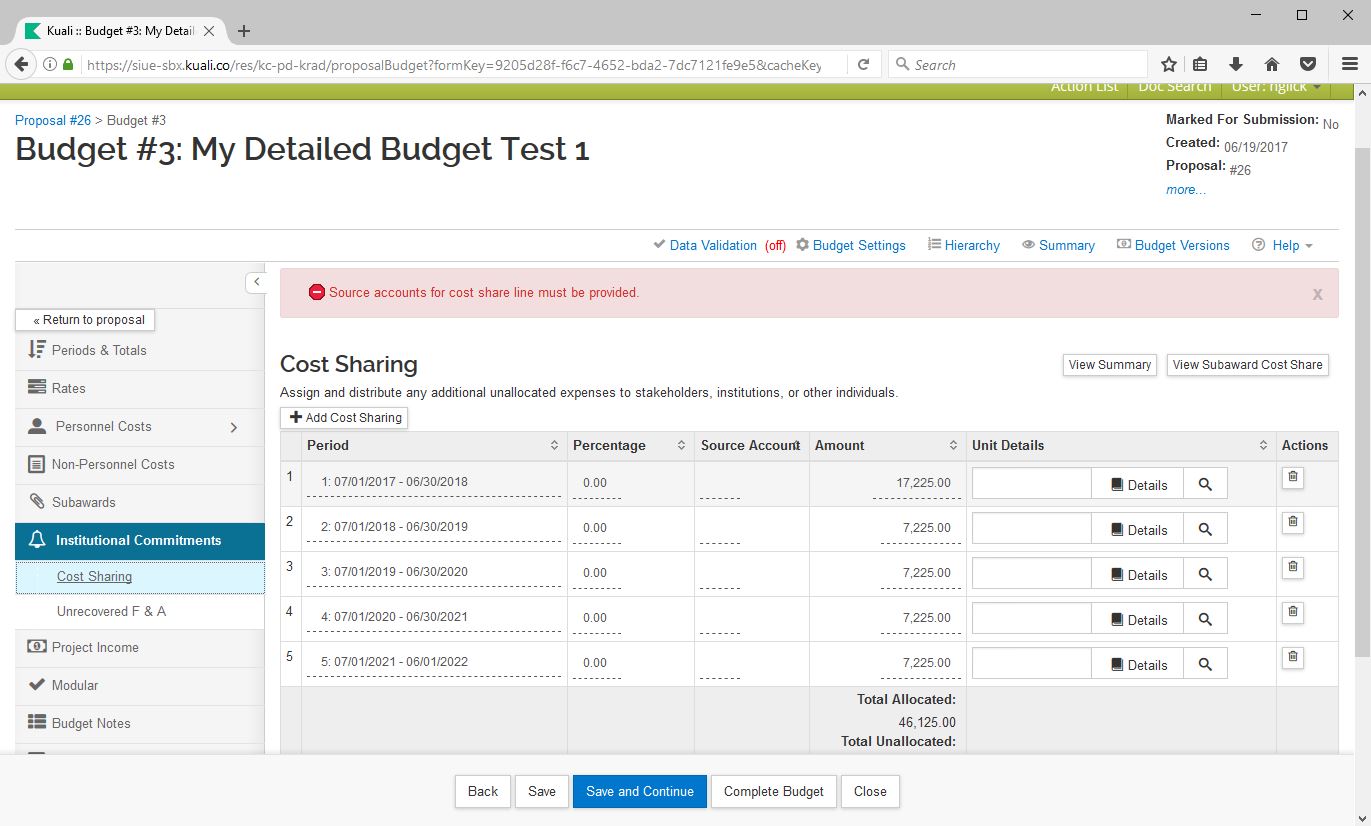
Task: Click trash icon for period 5 row
Action: click(1292, 657)
